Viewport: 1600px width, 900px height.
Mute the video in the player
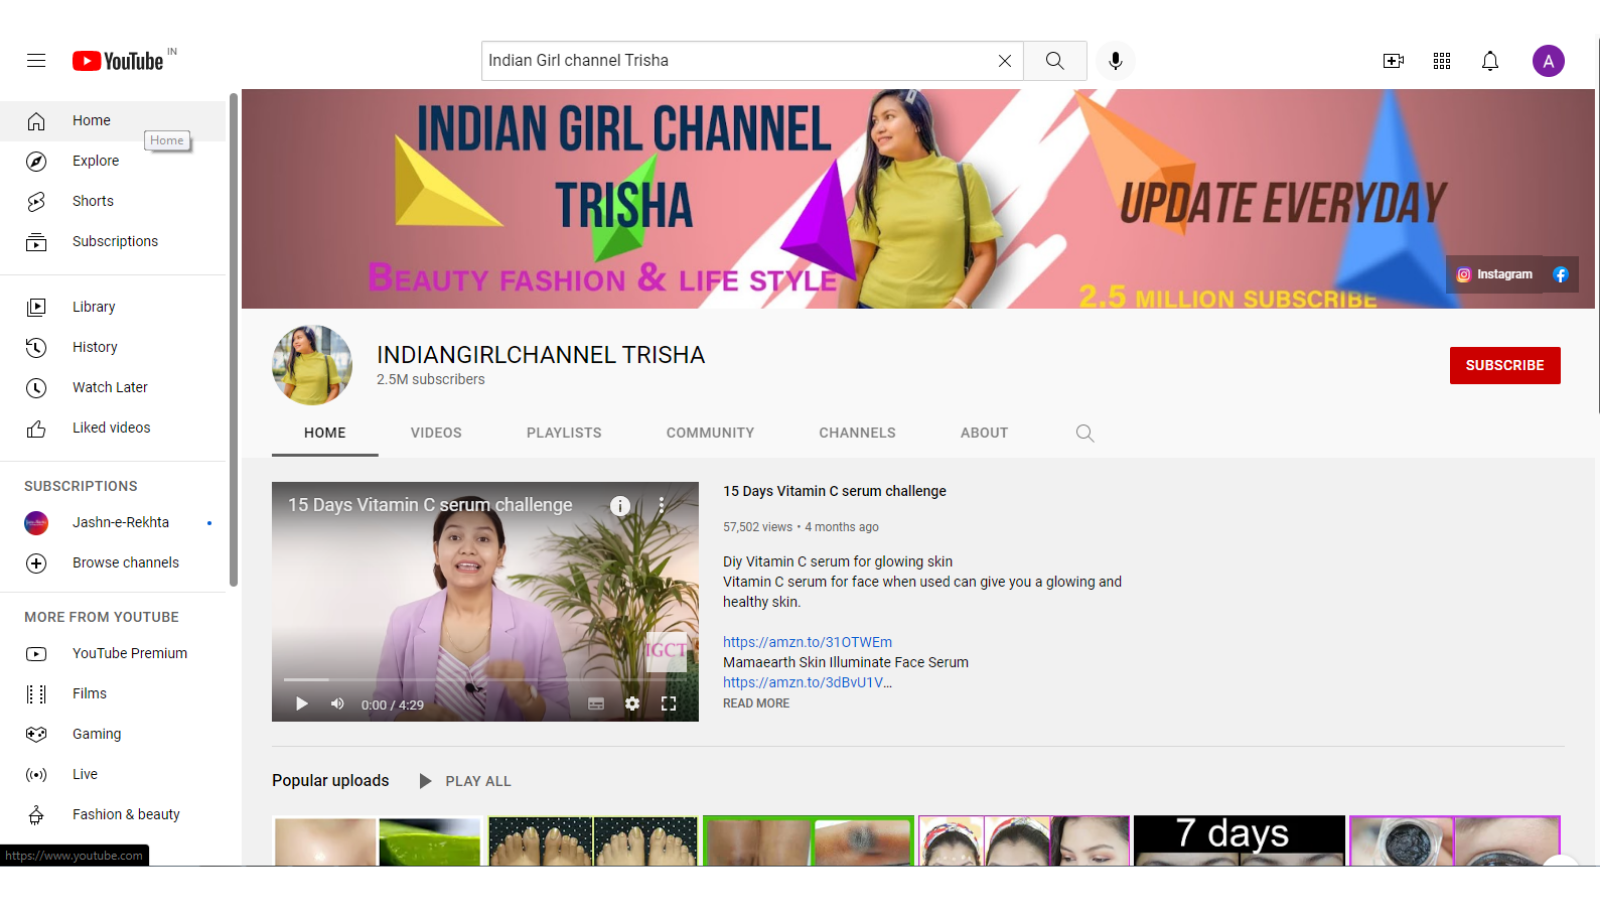338,703
